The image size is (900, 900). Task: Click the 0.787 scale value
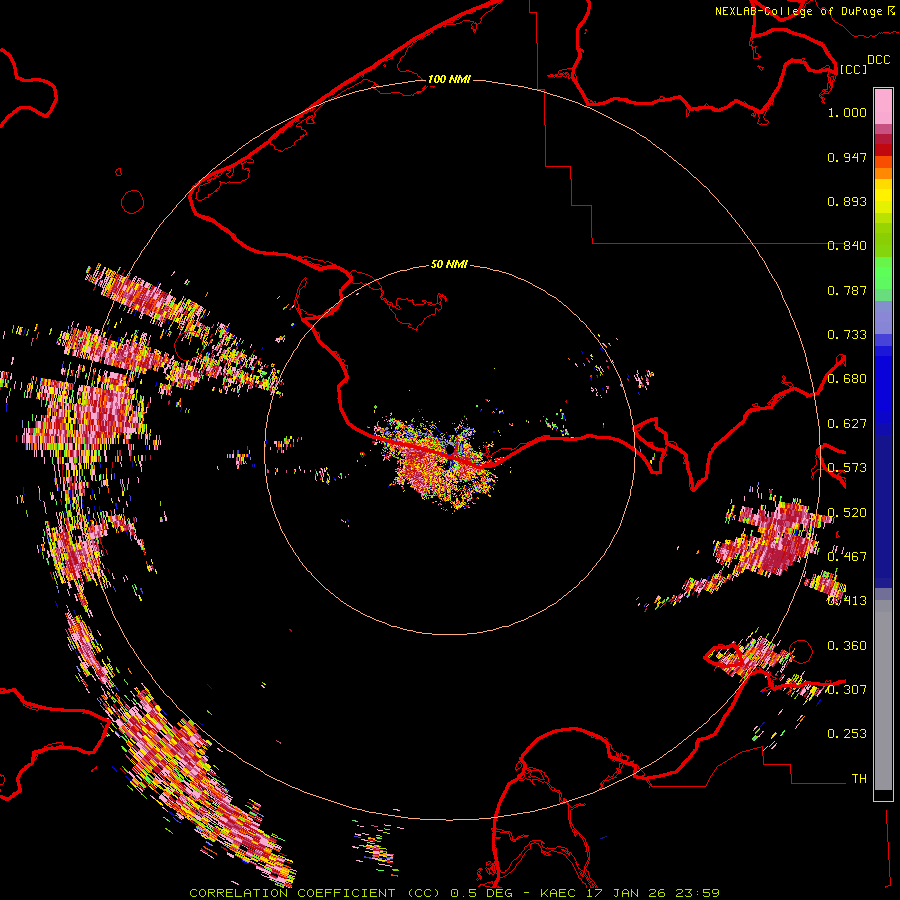(x=847, y=290)
